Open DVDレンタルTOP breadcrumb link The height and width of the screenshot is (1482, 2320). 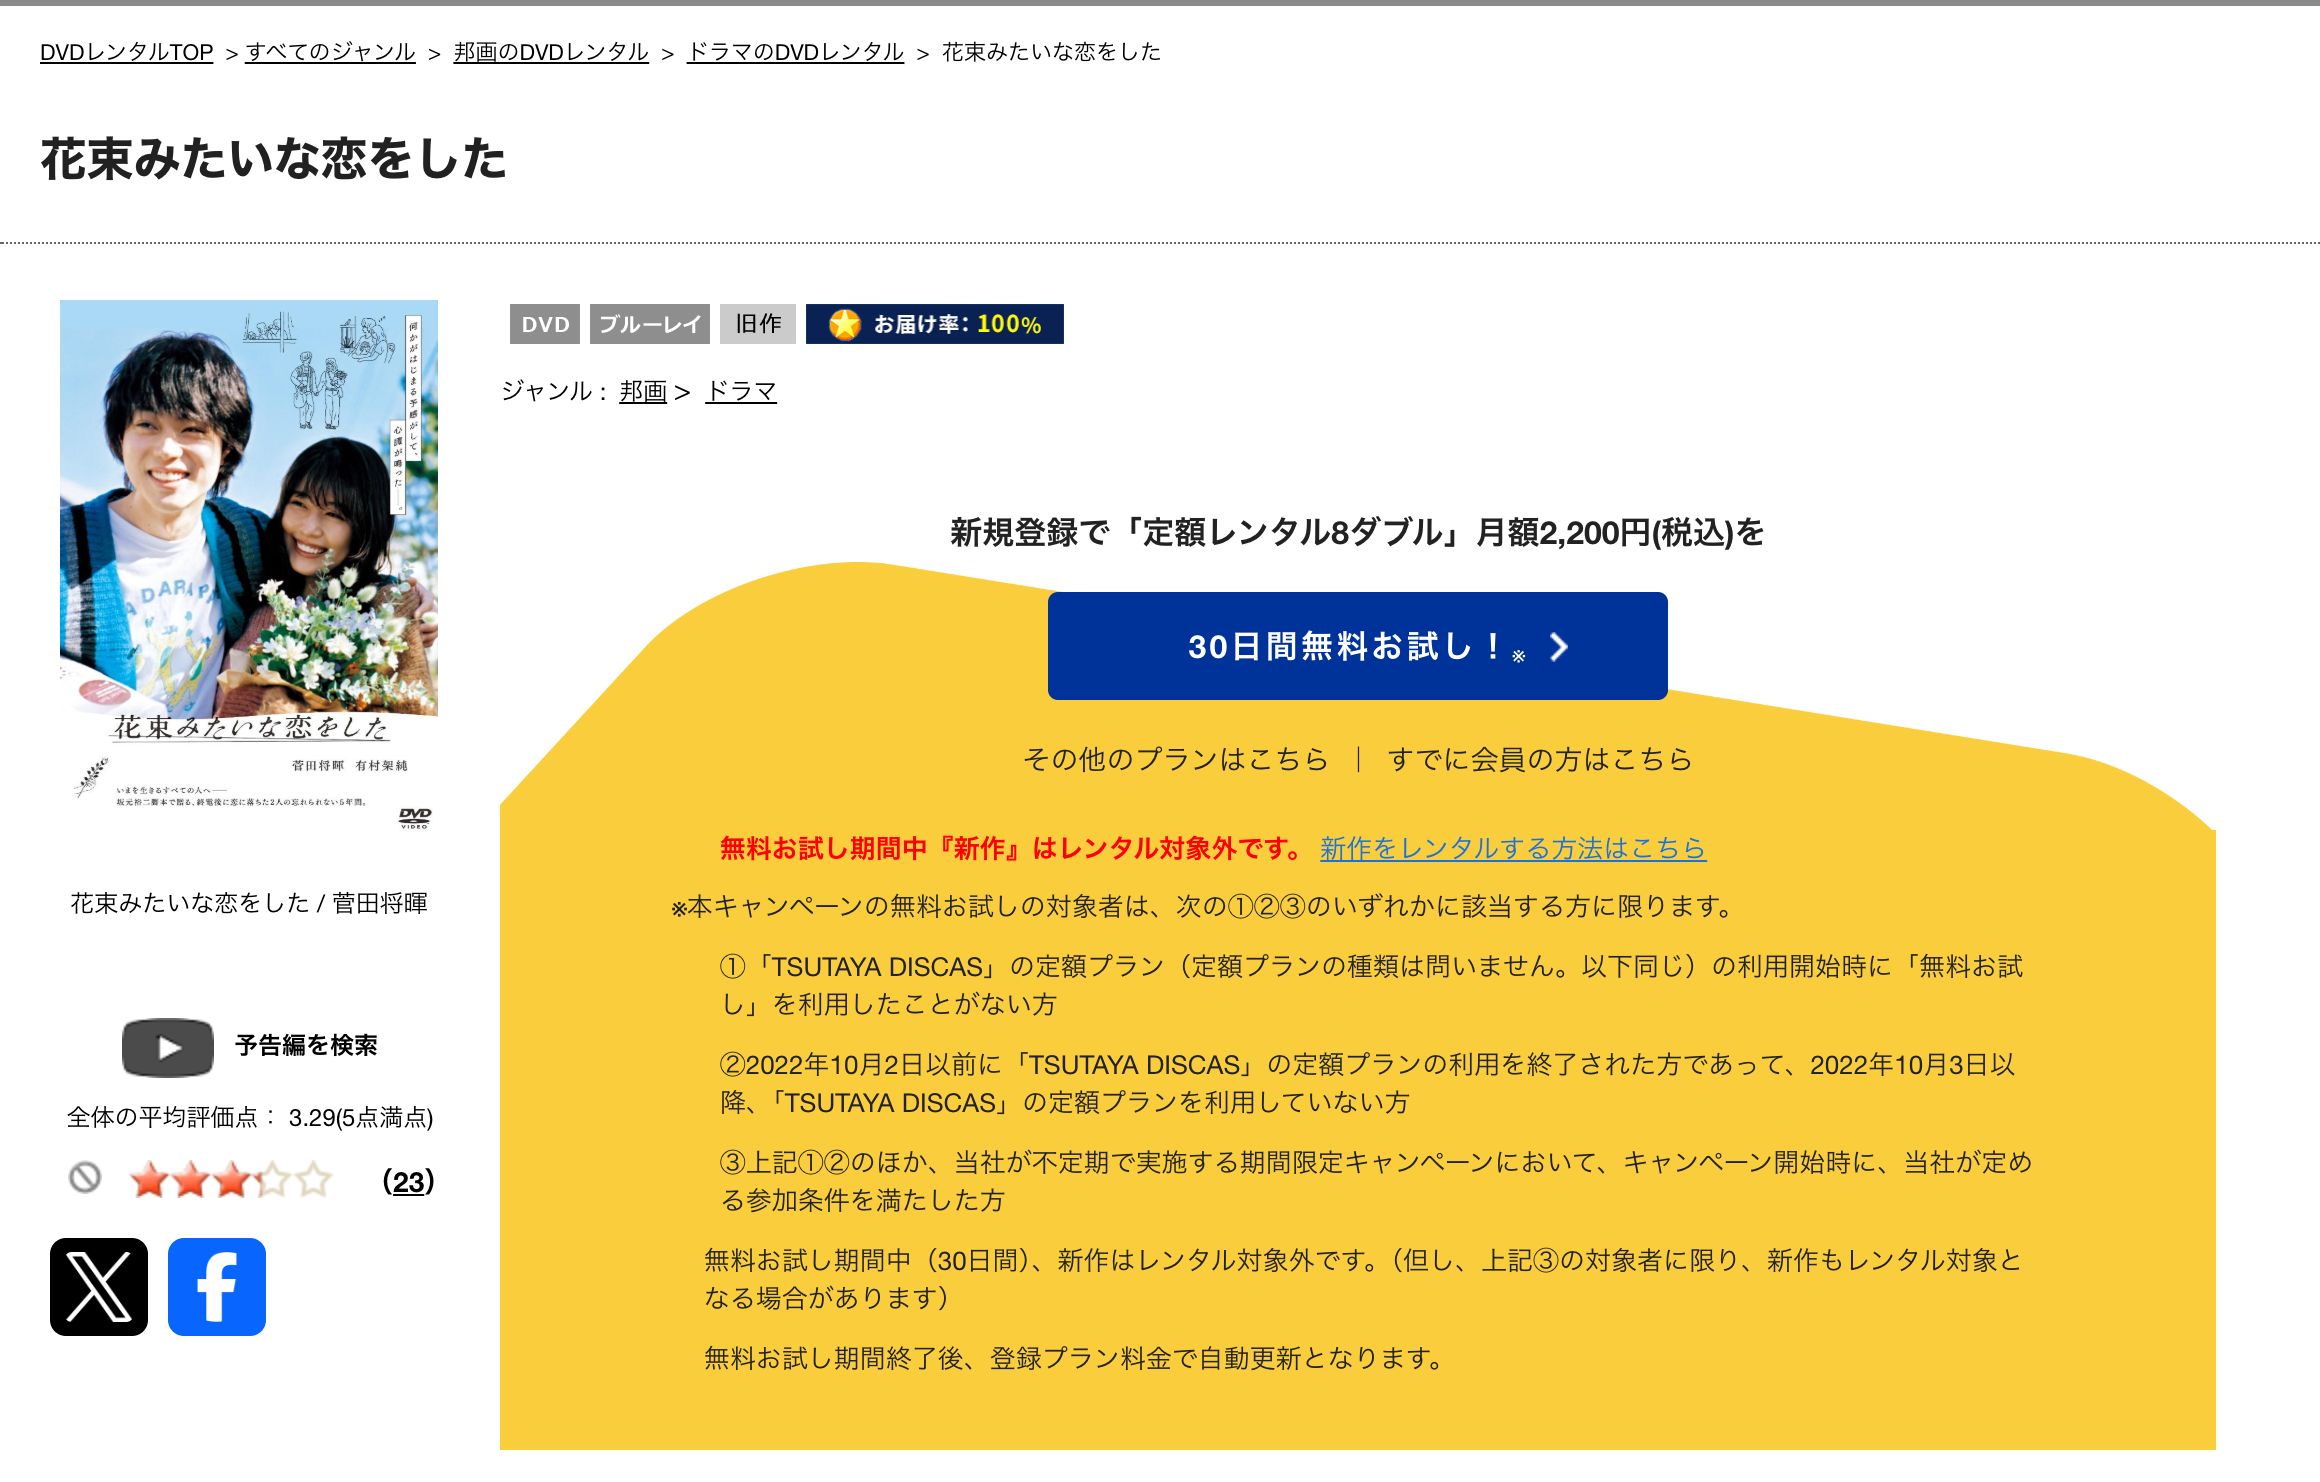click(x=127, y=52)
